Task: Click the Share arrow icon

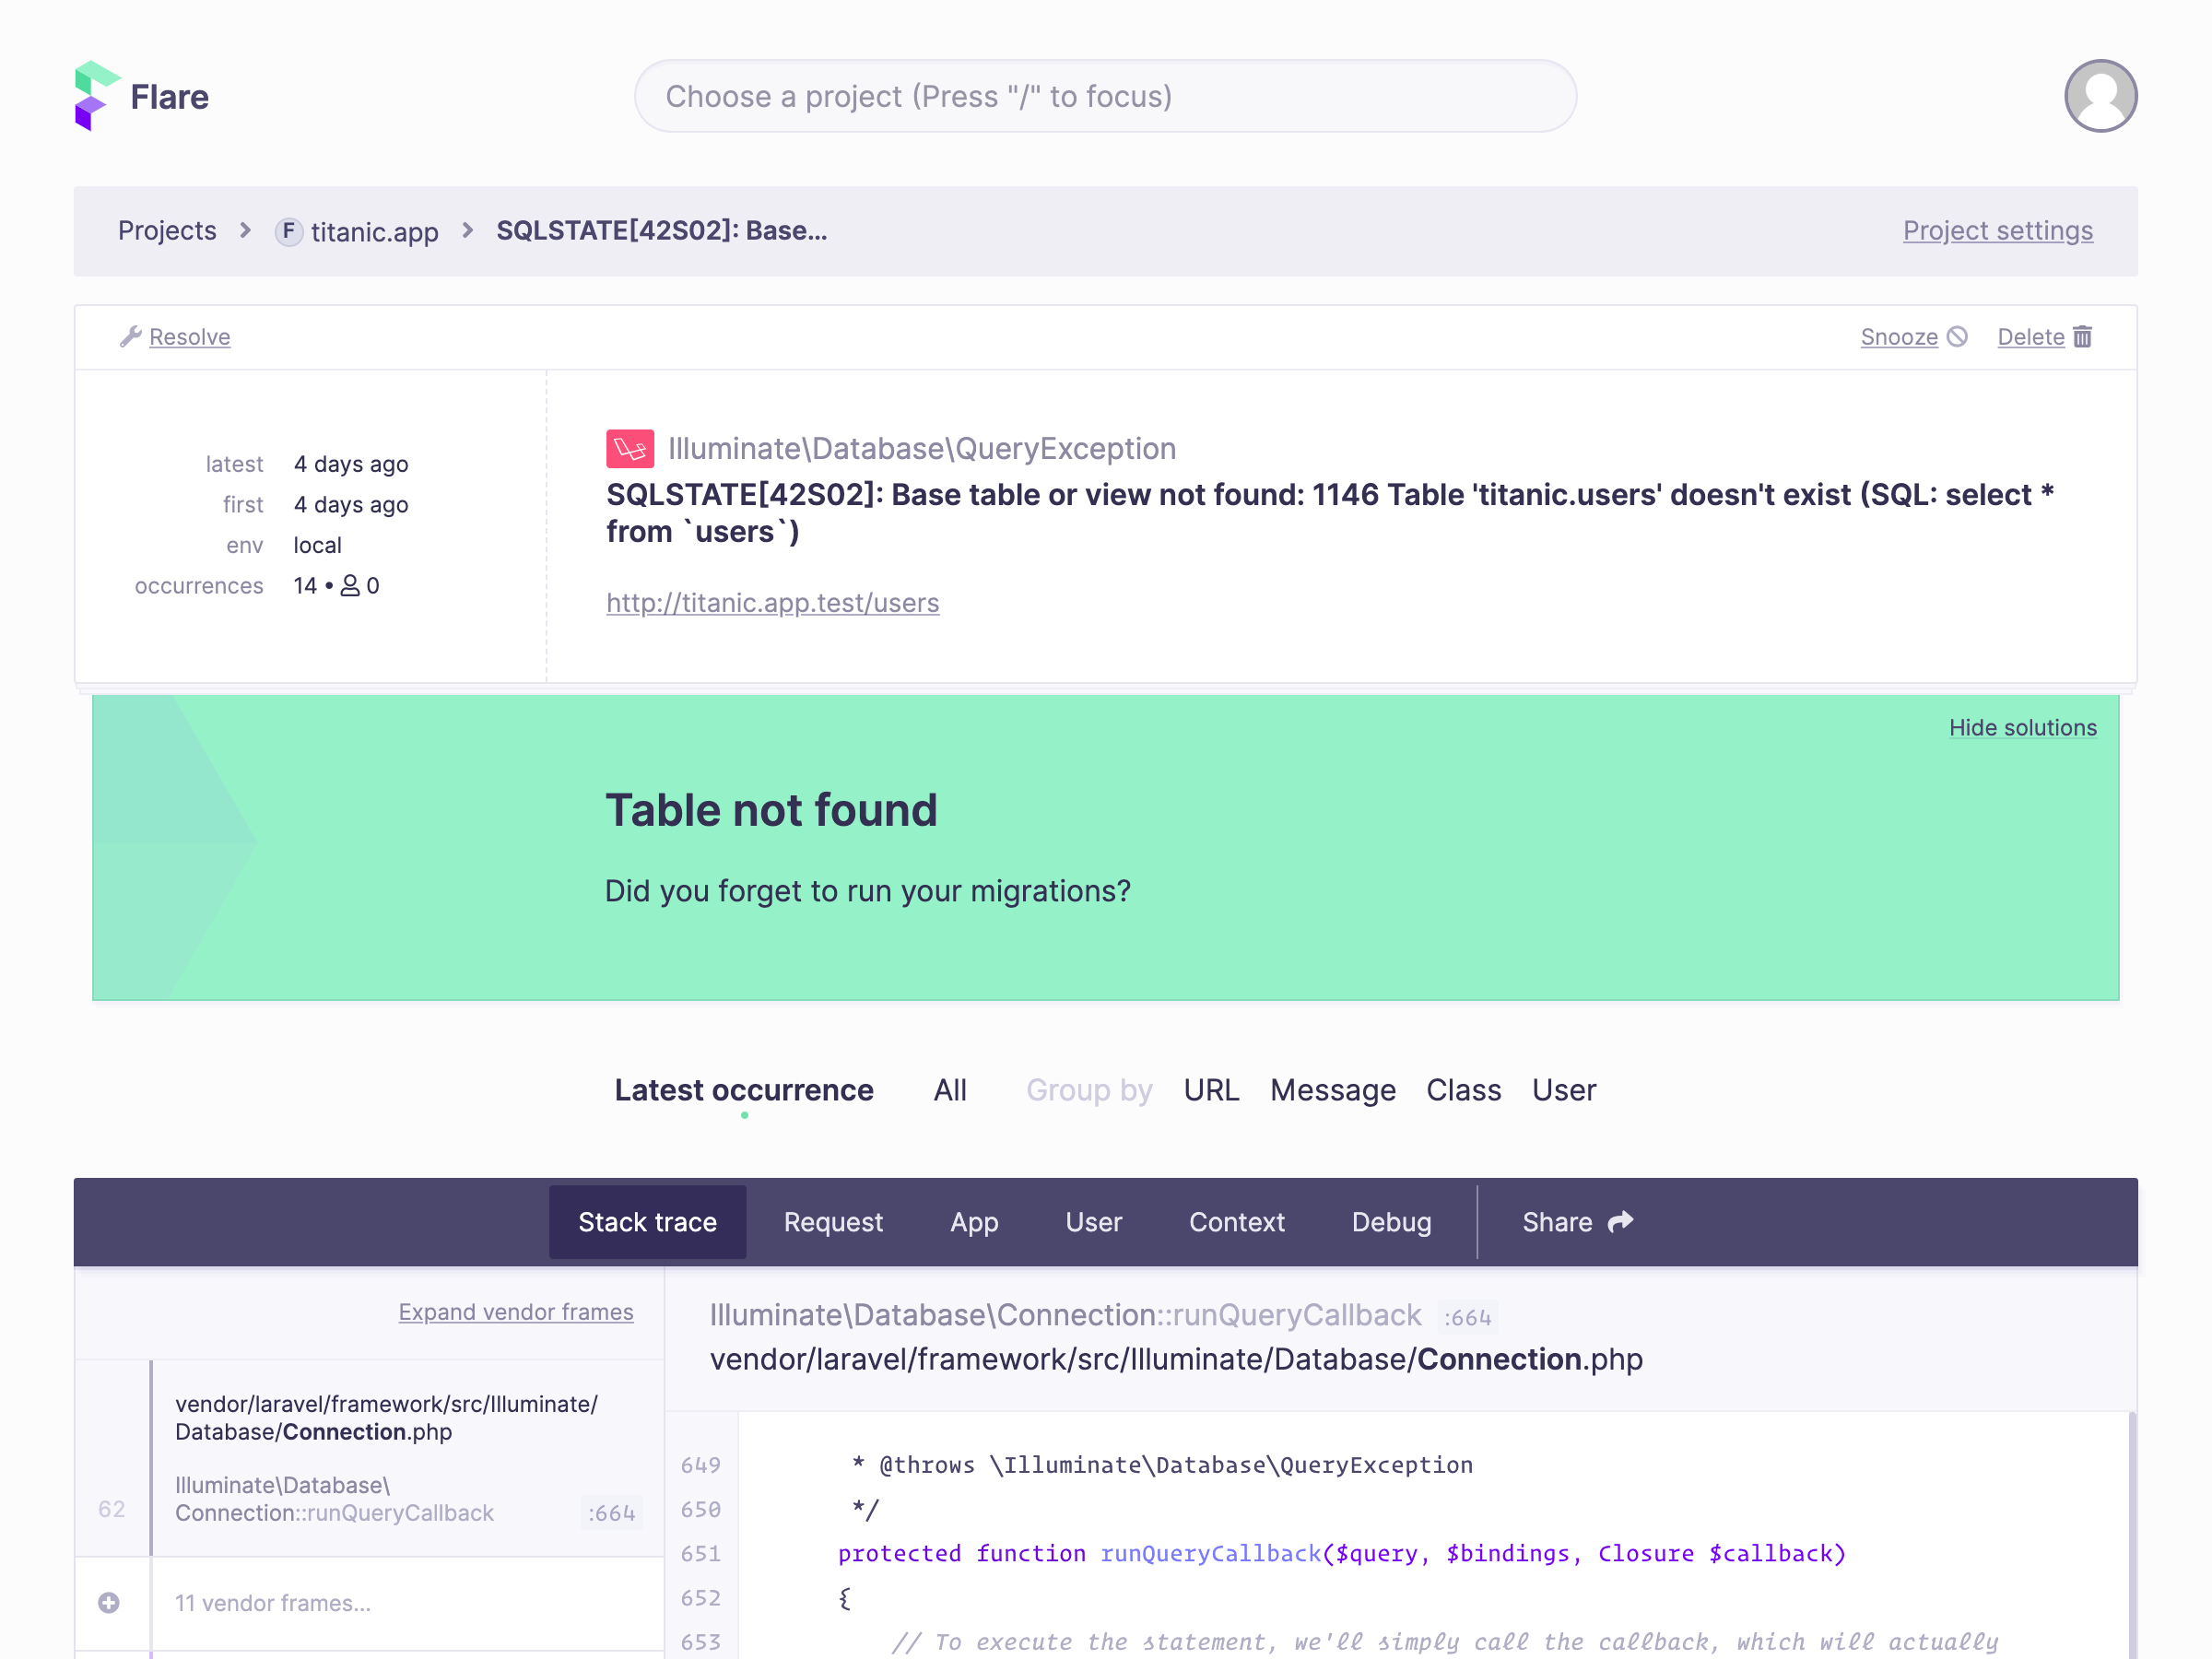Action: [1619, 1220]
